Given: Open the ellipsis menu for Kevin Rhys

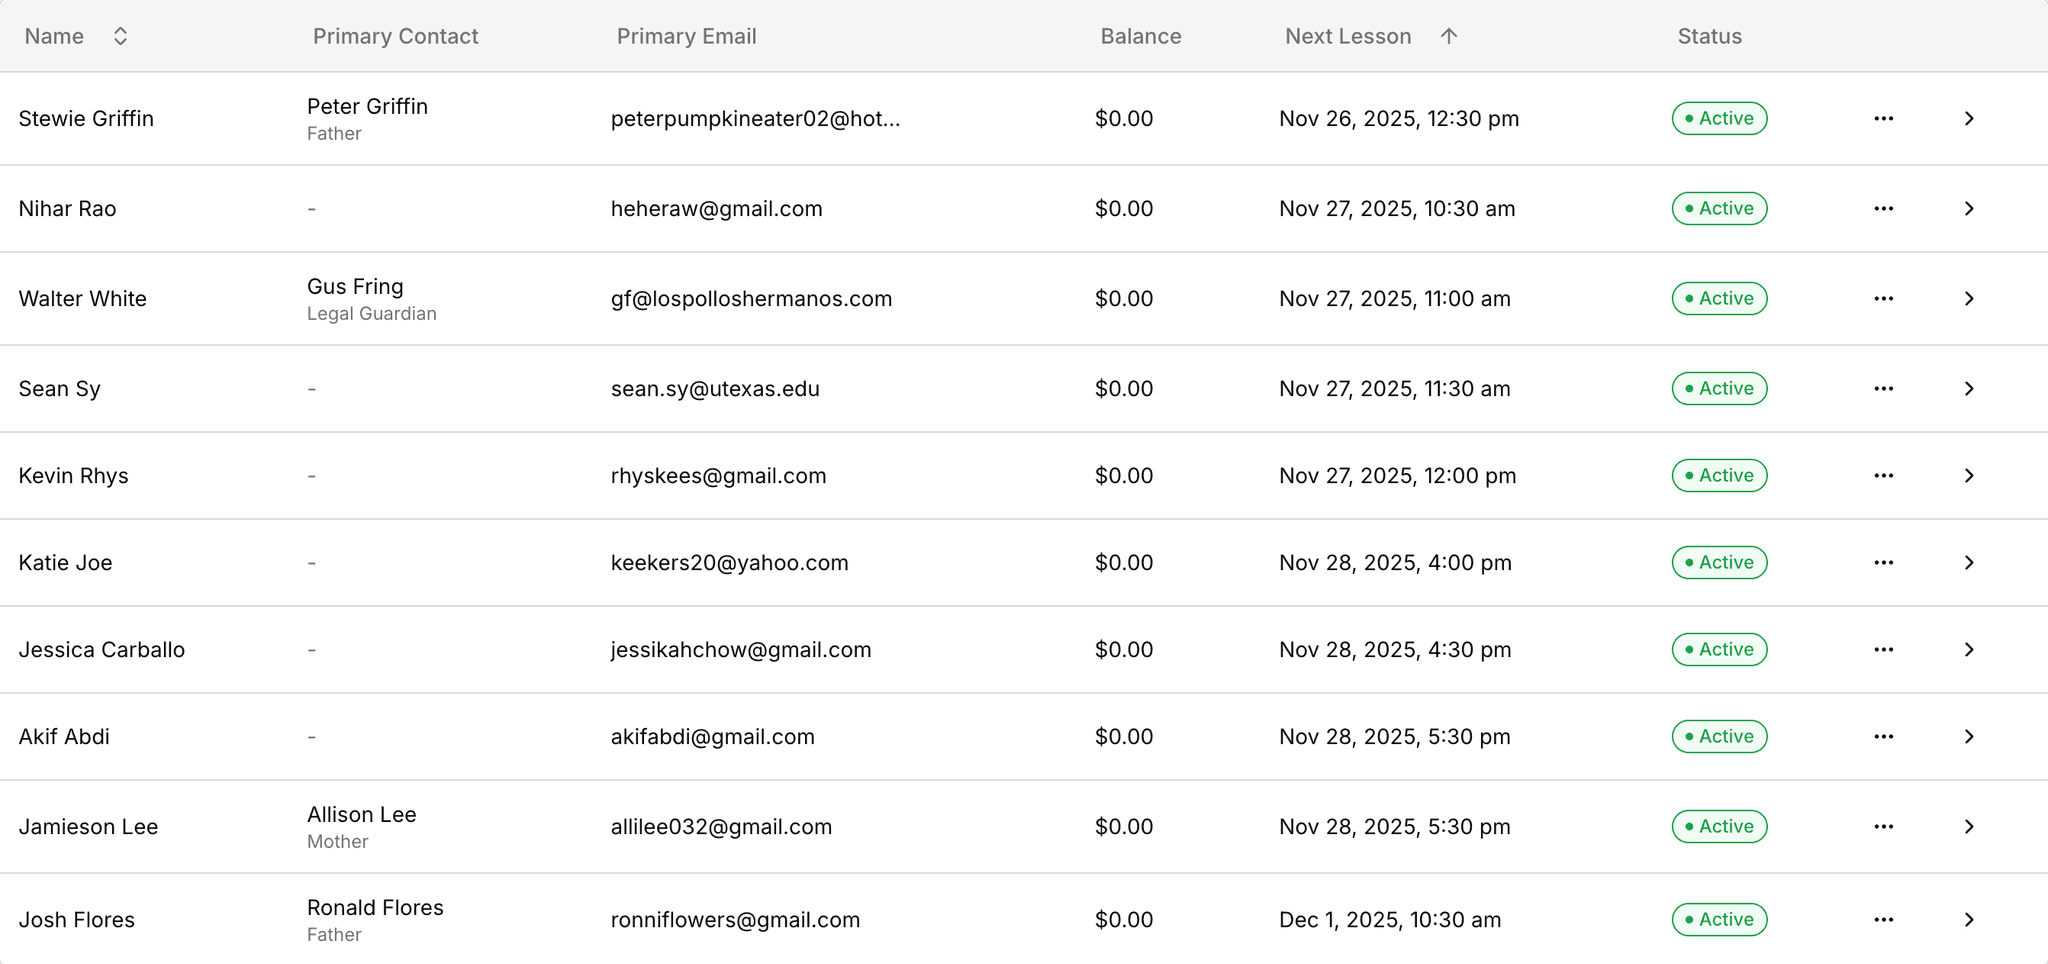Looking at the screenshot, I should tap(1883, 476).
